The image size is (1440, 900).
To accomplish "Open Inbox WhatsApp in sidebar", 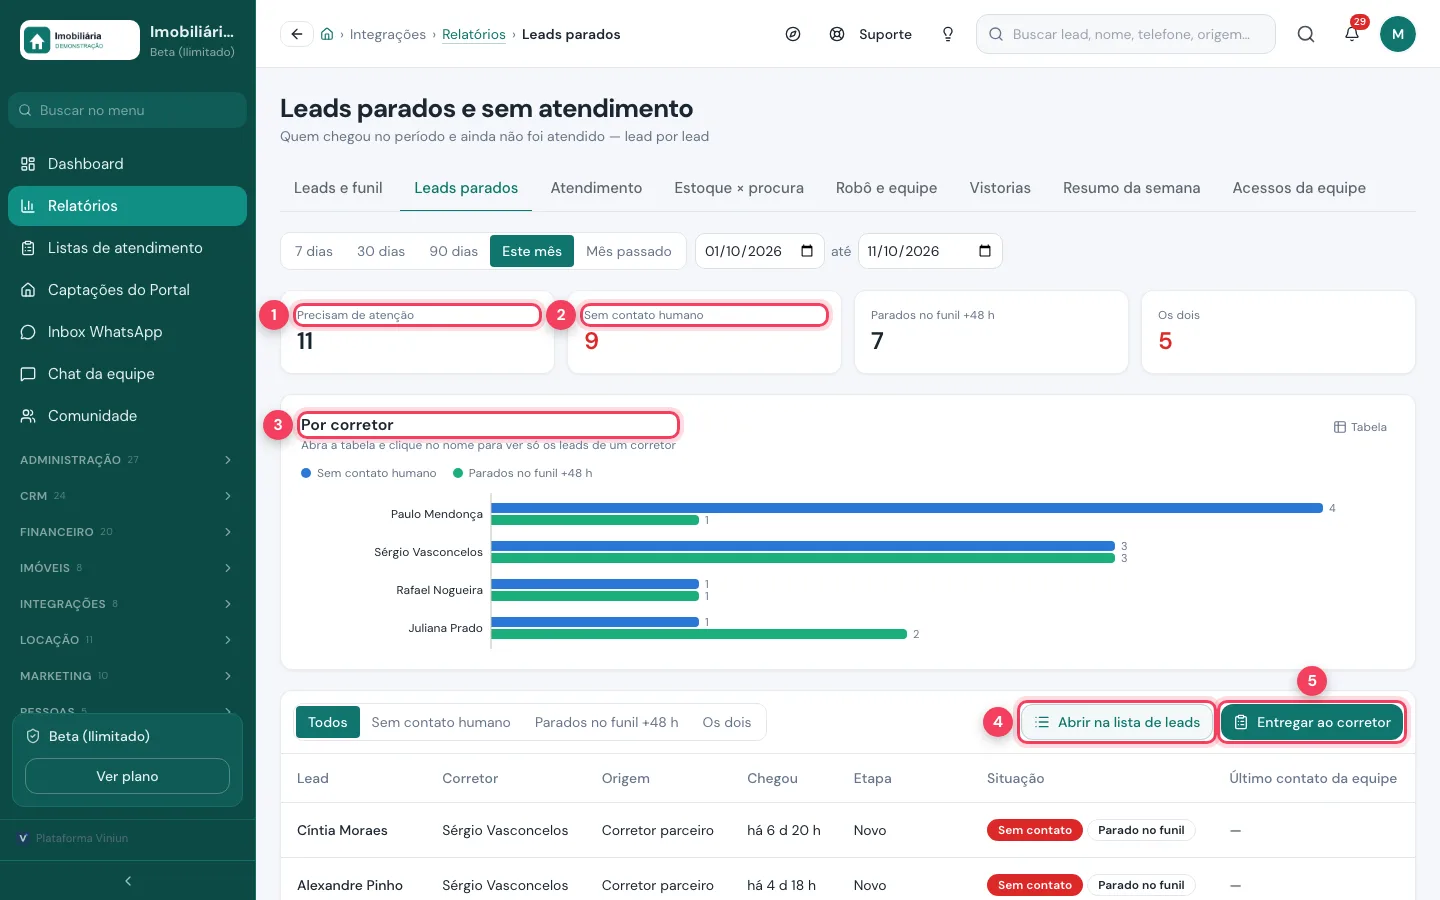I will pos(127,332).
